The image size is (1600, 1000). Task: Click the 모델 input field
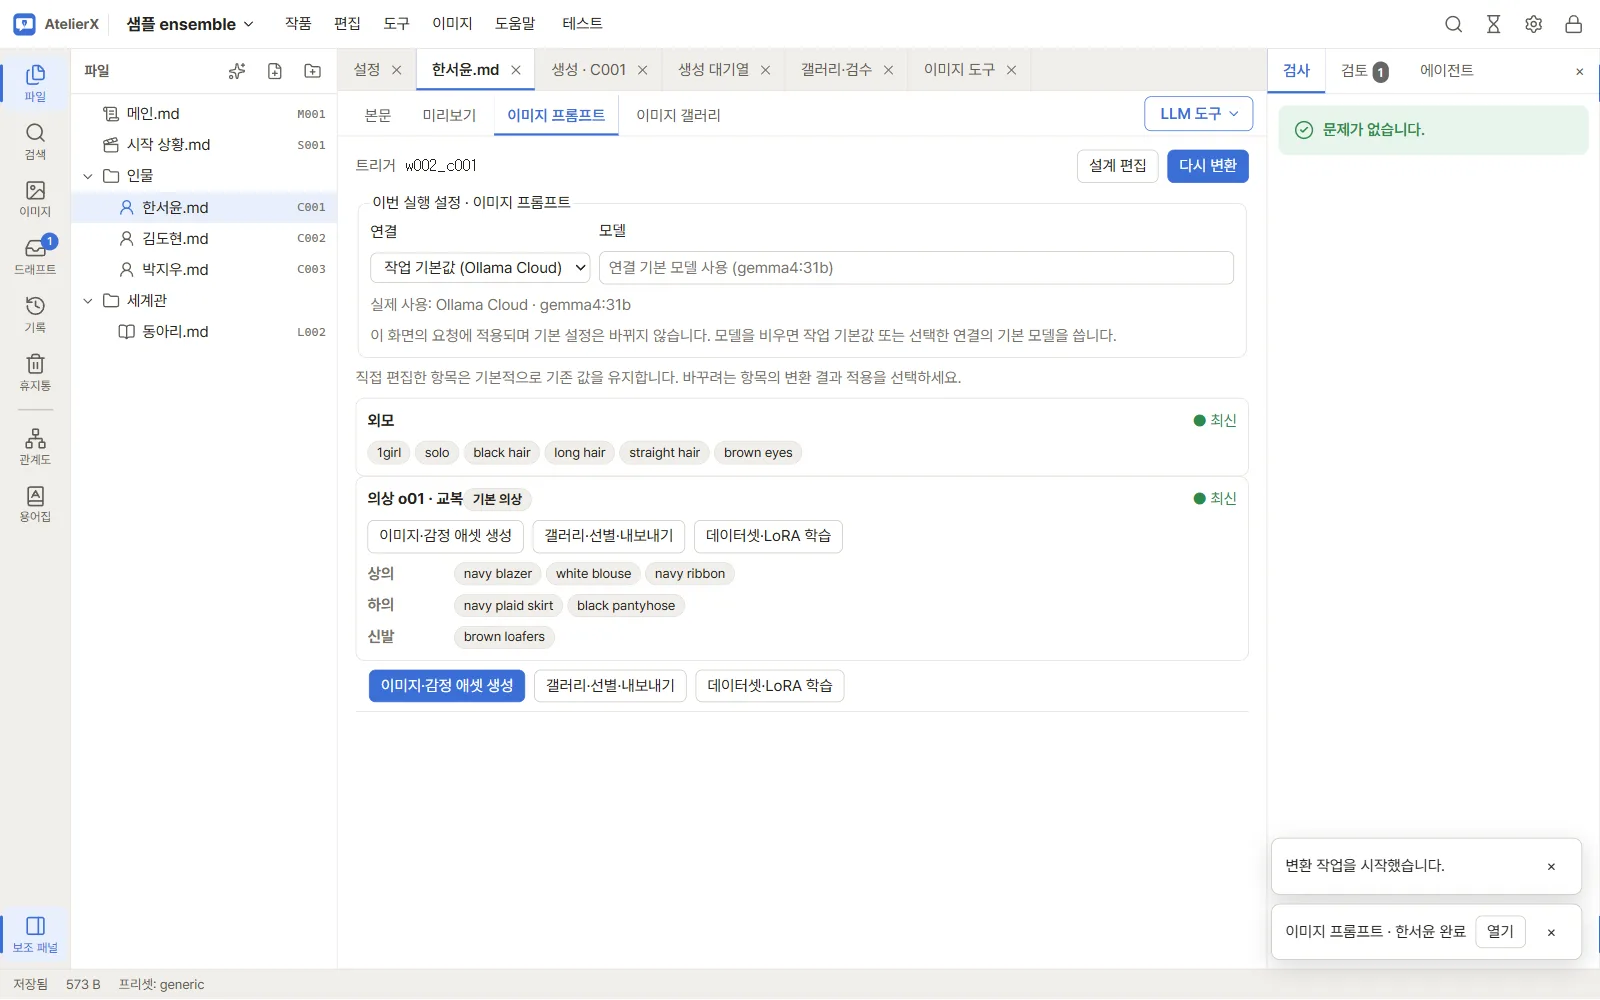(916, 268)
